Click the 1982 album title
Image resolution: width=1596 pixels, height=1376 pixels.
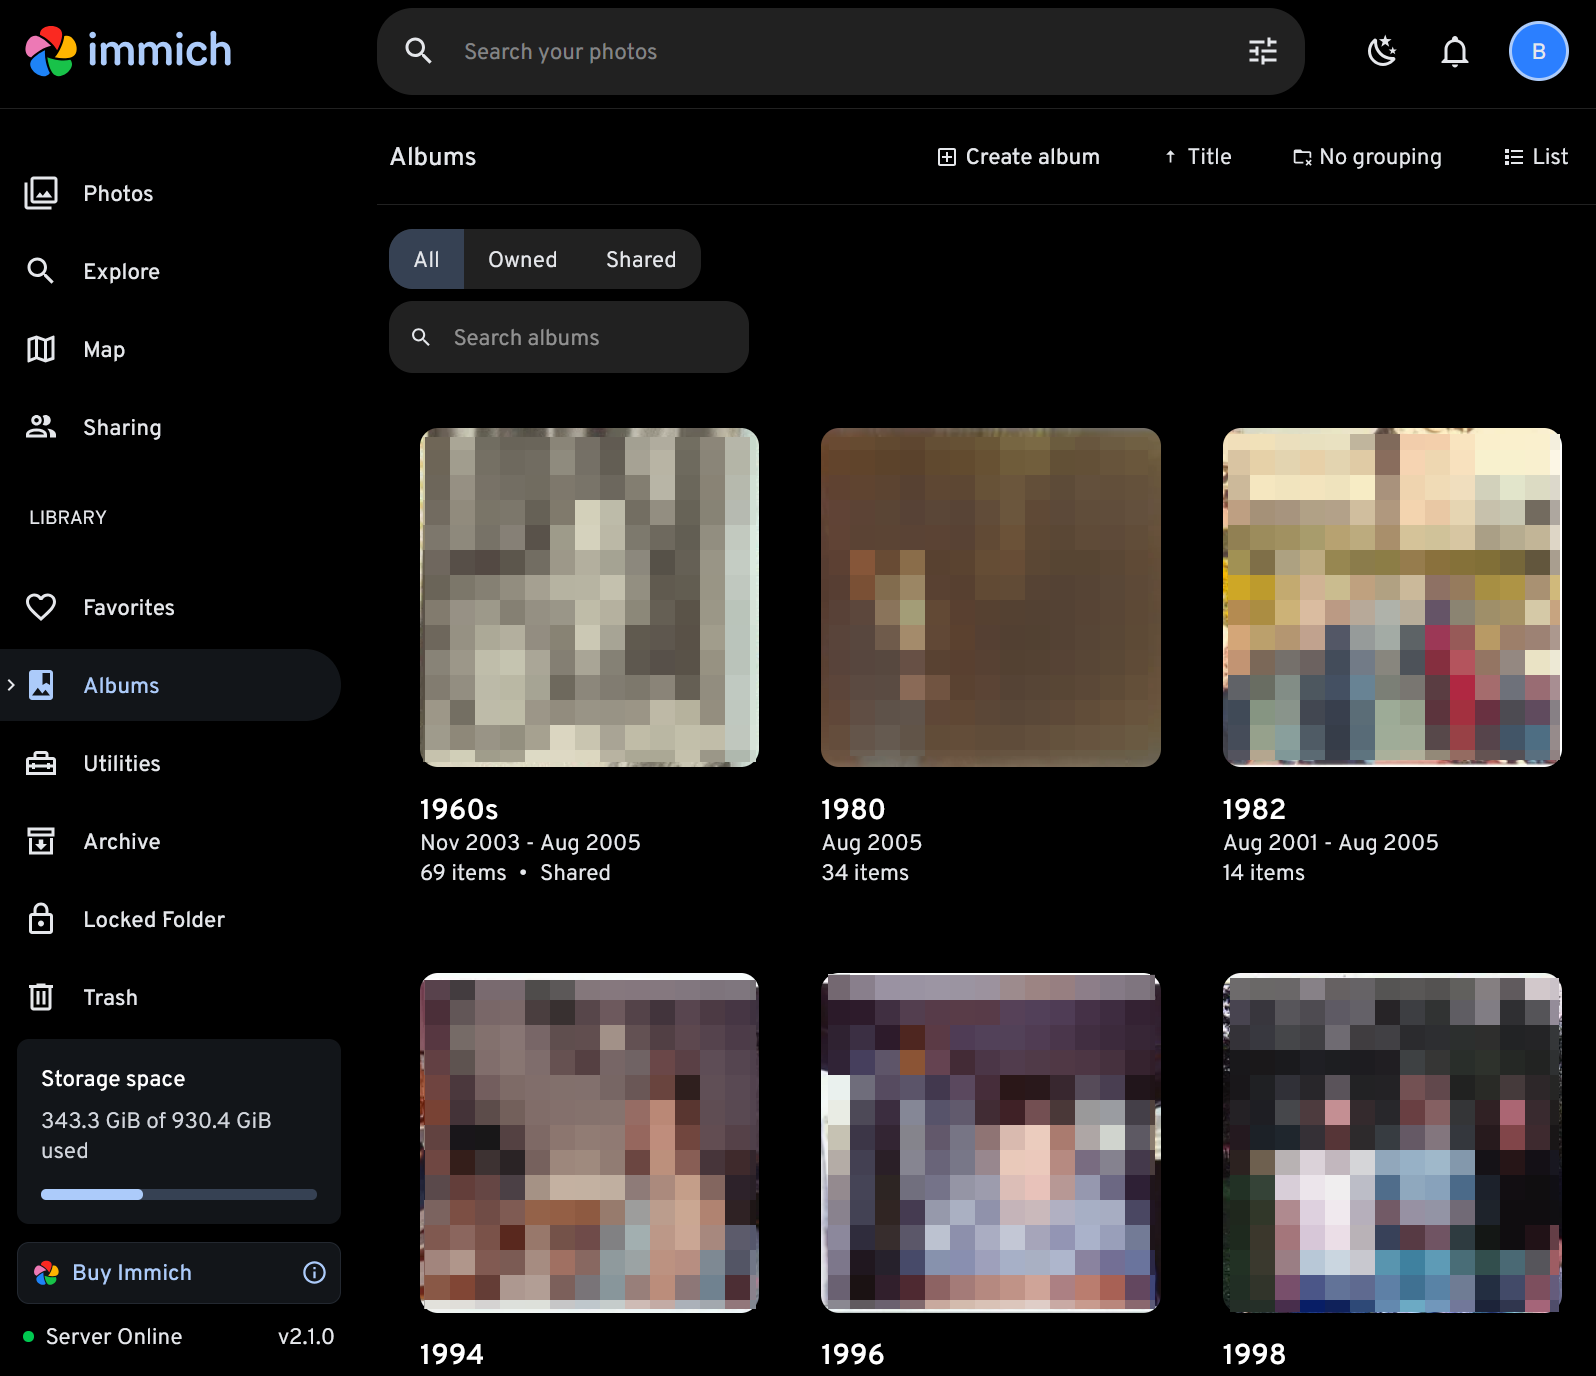[1254, 809]
